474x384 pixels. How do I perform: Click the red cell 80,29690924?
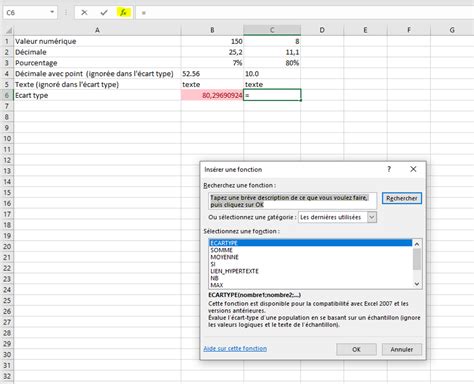pyautogui.click(x=212, y=95)
